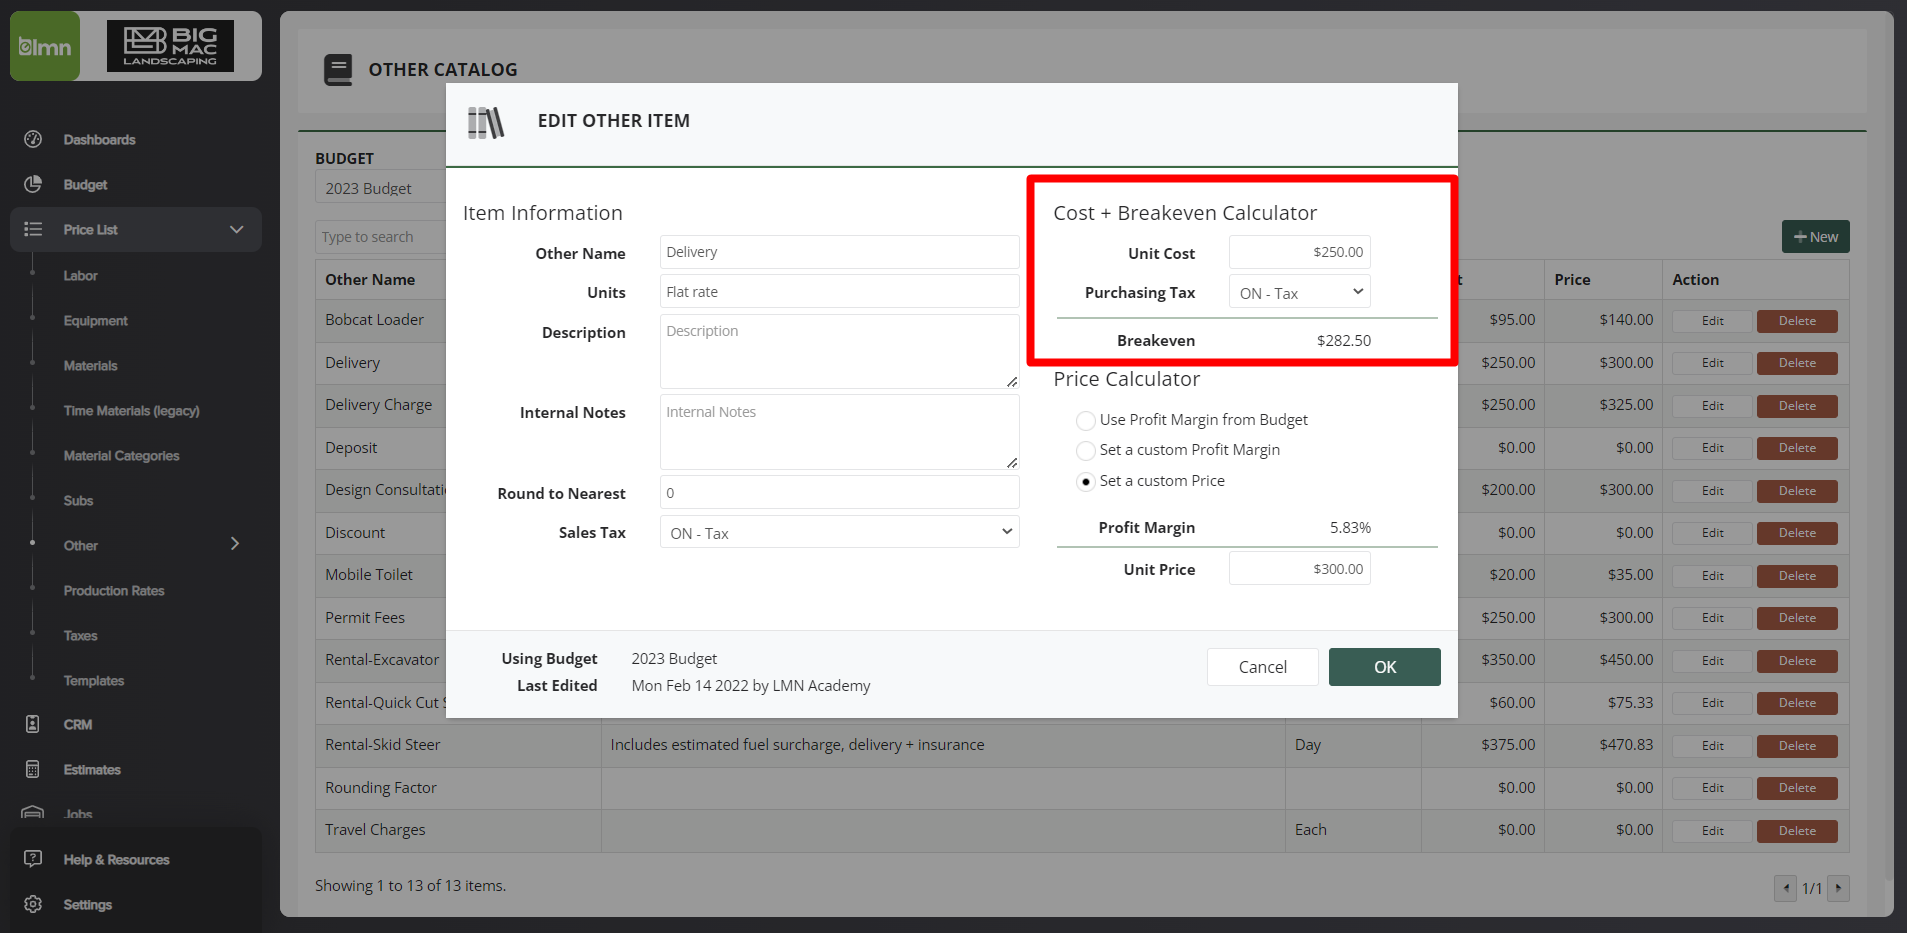Delete the Permit Fees row
The height and width of the screenshot is (933, 1907).
point(1797,618)
